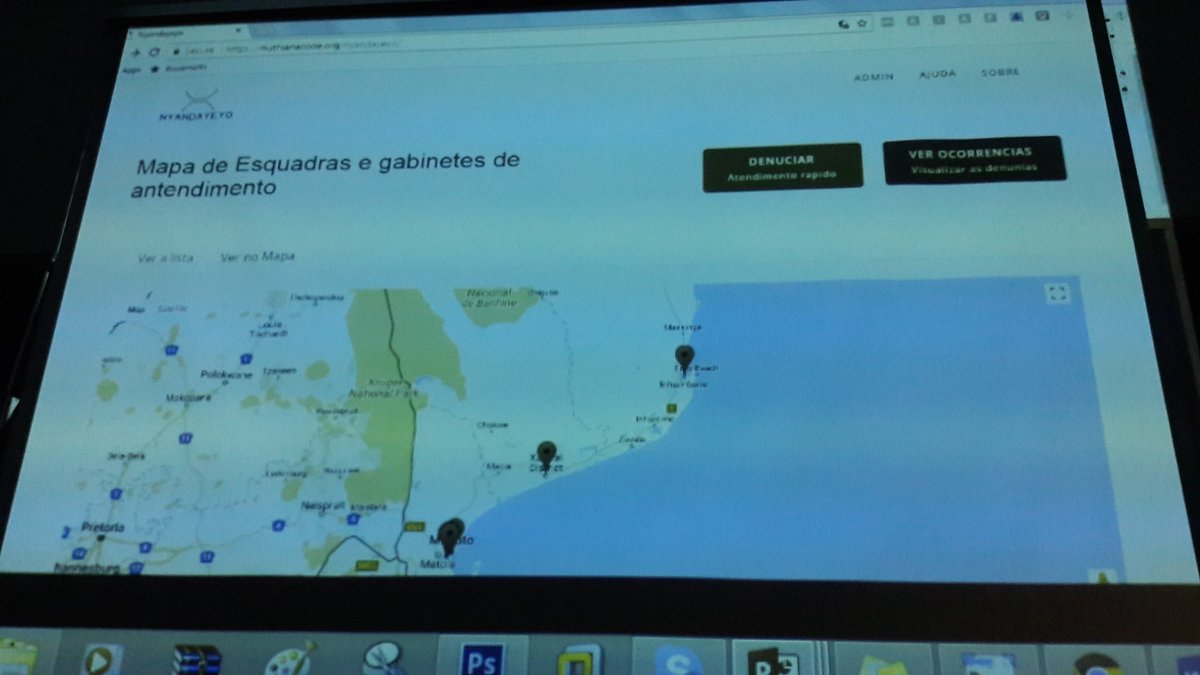
Task: Click the browser forward arrow
Action: click(x=135, y=52)
